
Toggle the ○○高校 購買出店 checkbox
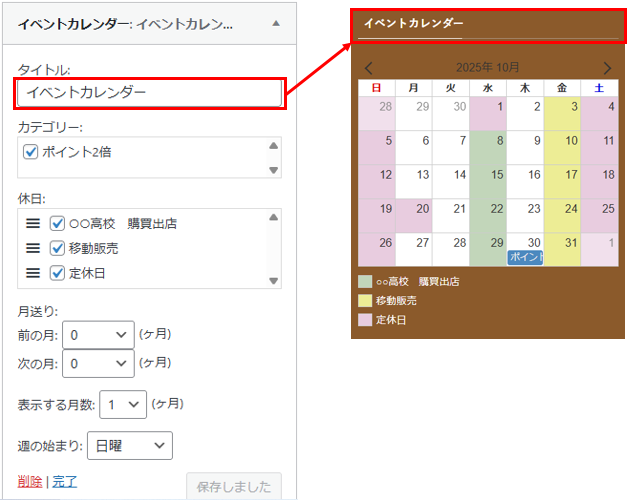pos(57,223)
